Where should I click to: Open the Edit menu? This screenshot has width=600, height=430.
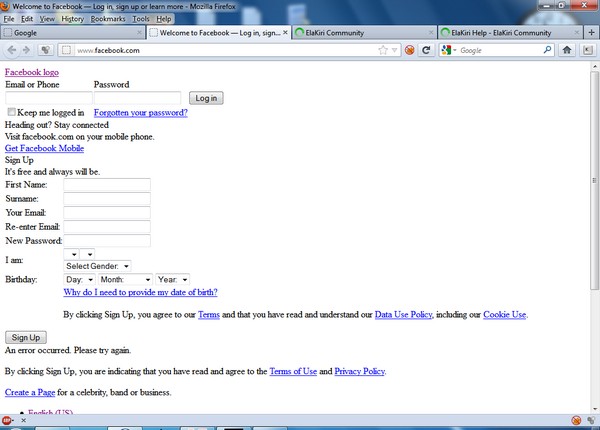(27, 19)
